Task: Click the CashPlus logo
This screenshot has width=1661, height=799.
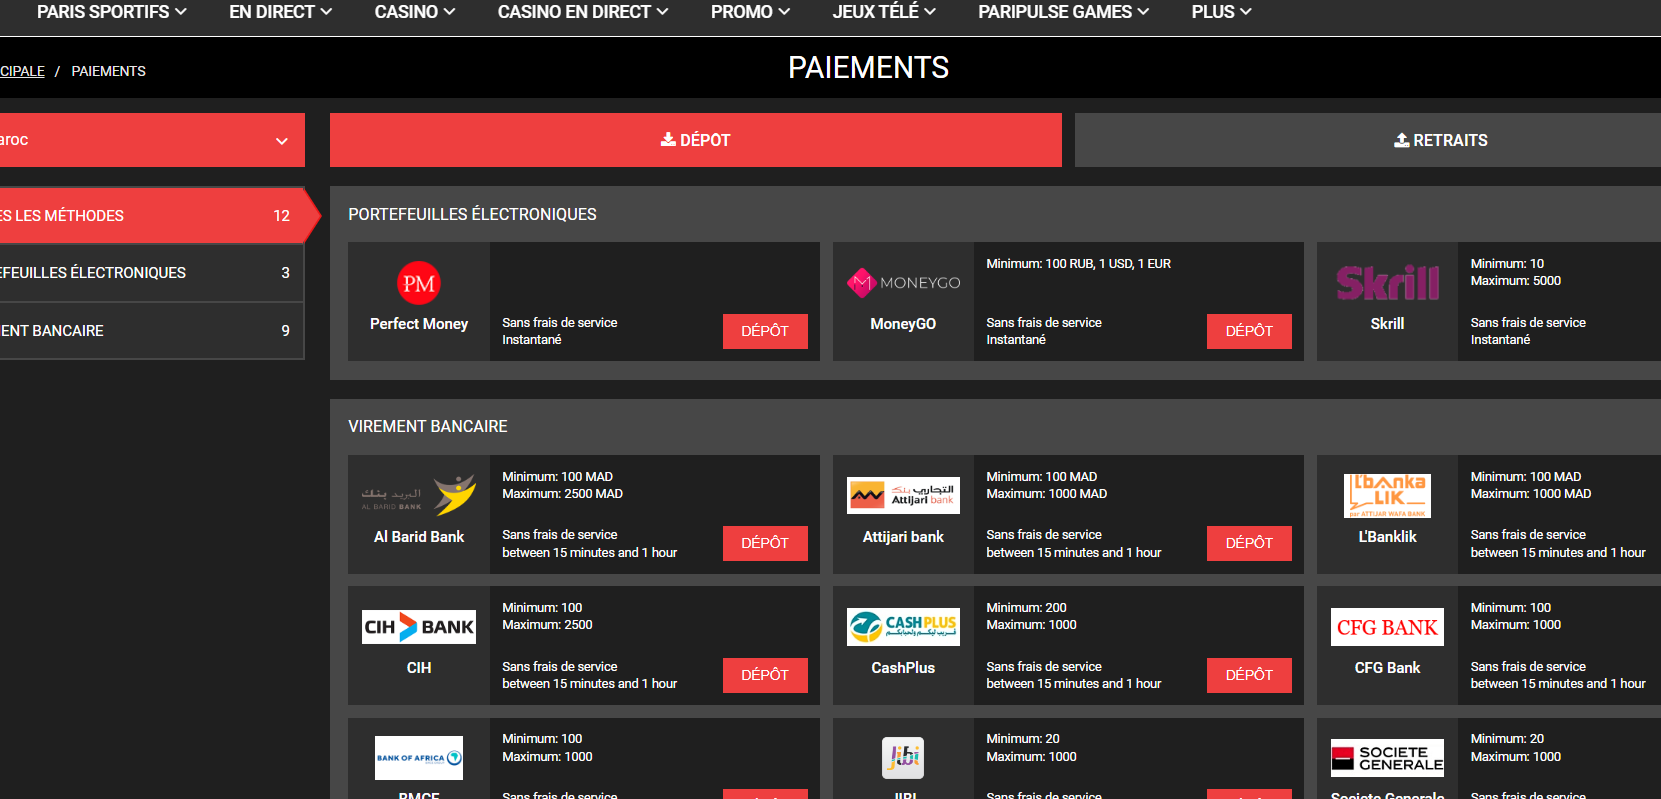Action: point(903,627)
